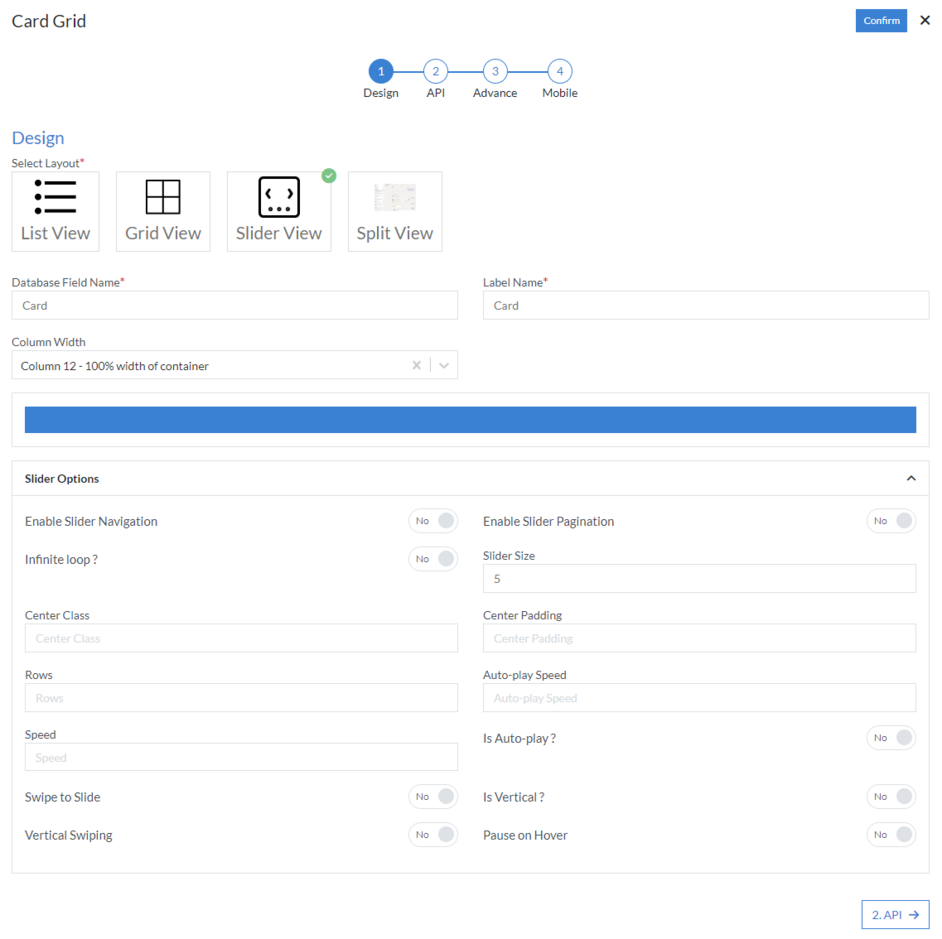Enable the Pause on Hover switch
942x939 pixels.
(x=891, y=834)
